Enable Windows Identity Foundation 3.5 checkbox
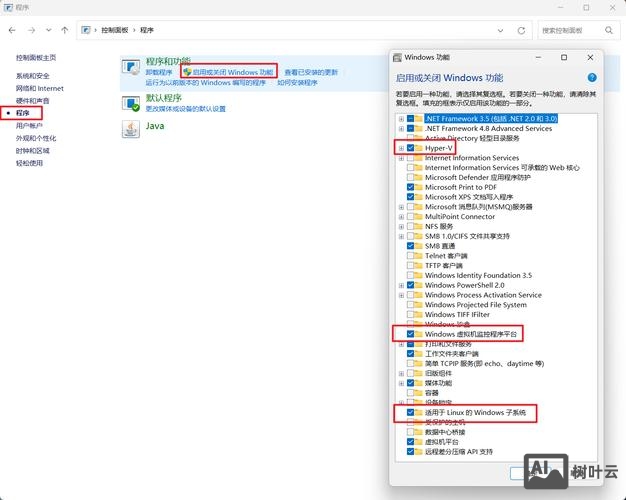626x500 pixels. (410, 275)
